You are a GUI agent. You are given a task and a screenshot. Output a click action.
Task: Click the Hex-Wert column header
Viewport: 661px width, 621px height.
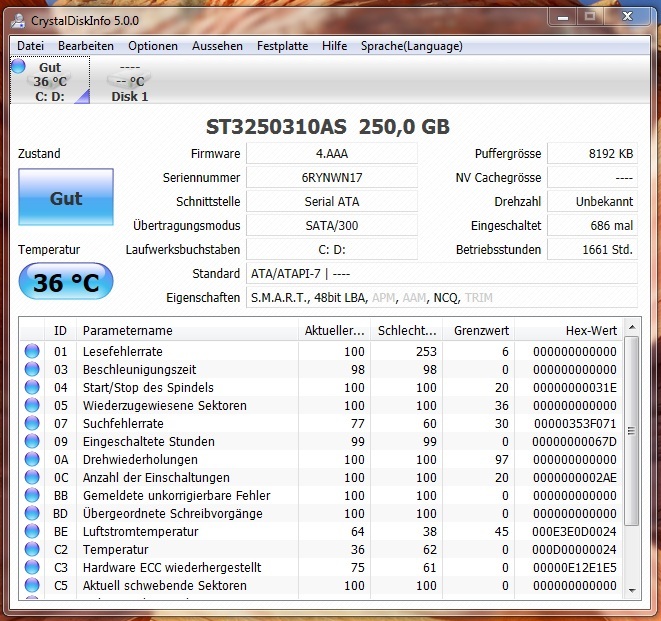[x=569, y=331]
